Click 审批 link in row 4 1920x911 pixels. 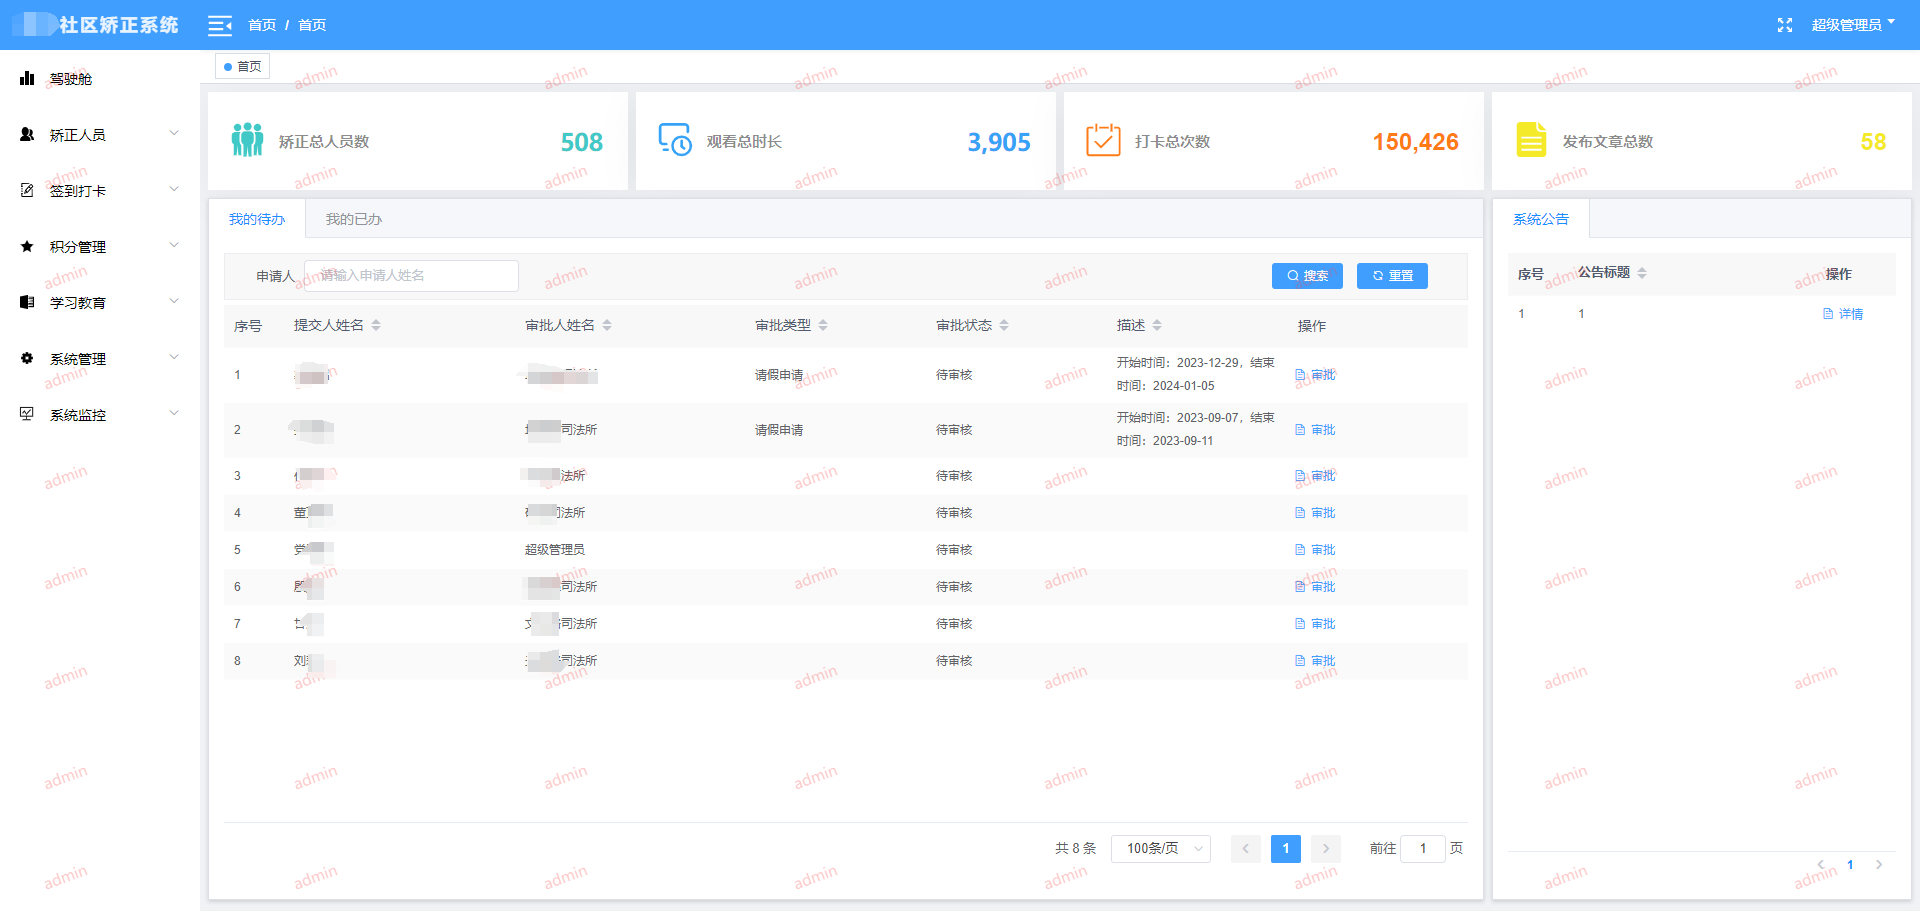click(1315, 513)
